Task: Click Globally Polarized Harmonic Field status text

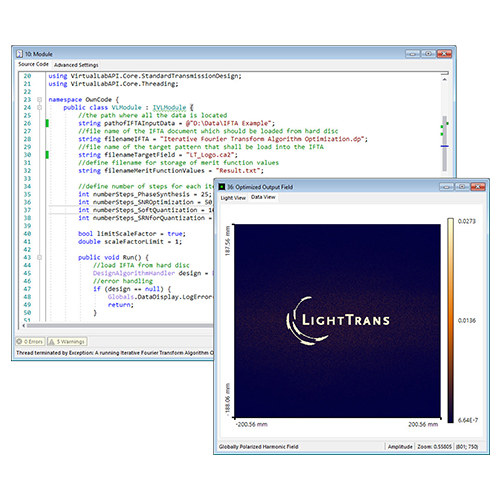Action: [x=258, y=447]
